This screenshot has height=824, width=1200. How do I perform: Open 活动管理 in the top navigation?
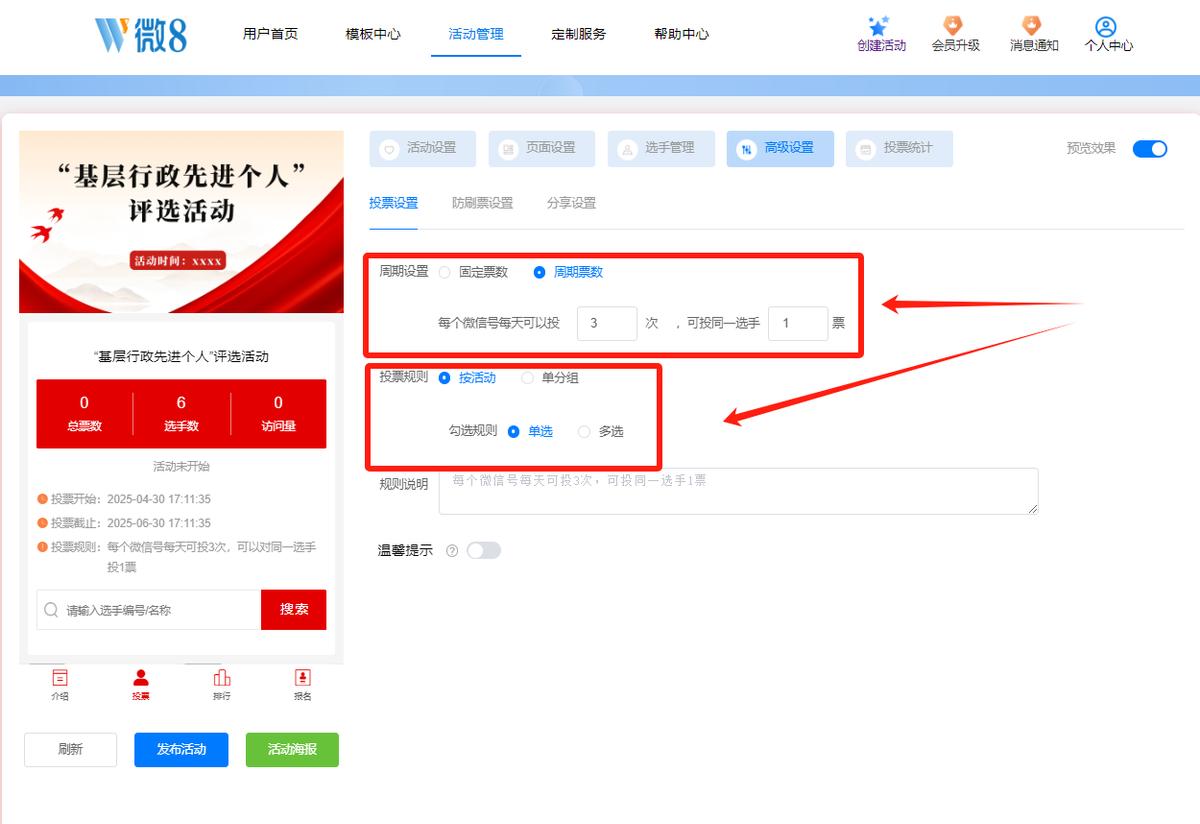[476, 34]
